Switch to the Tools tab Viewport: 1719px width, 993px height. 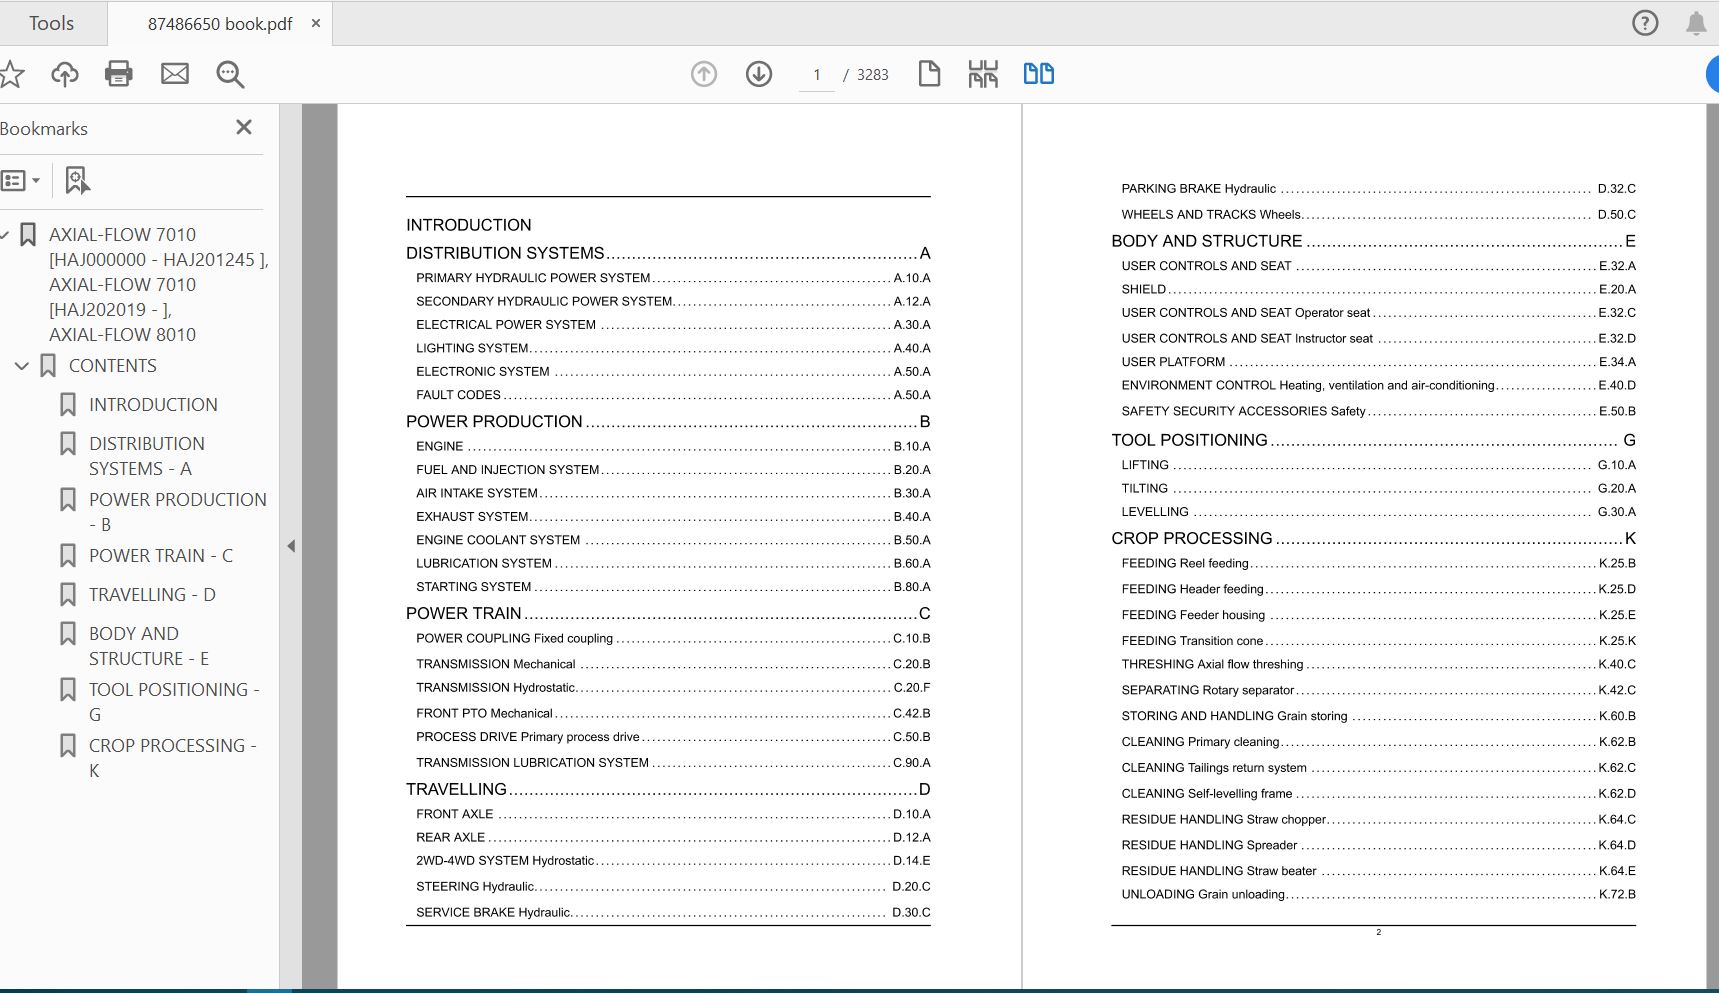click(51, 23)
